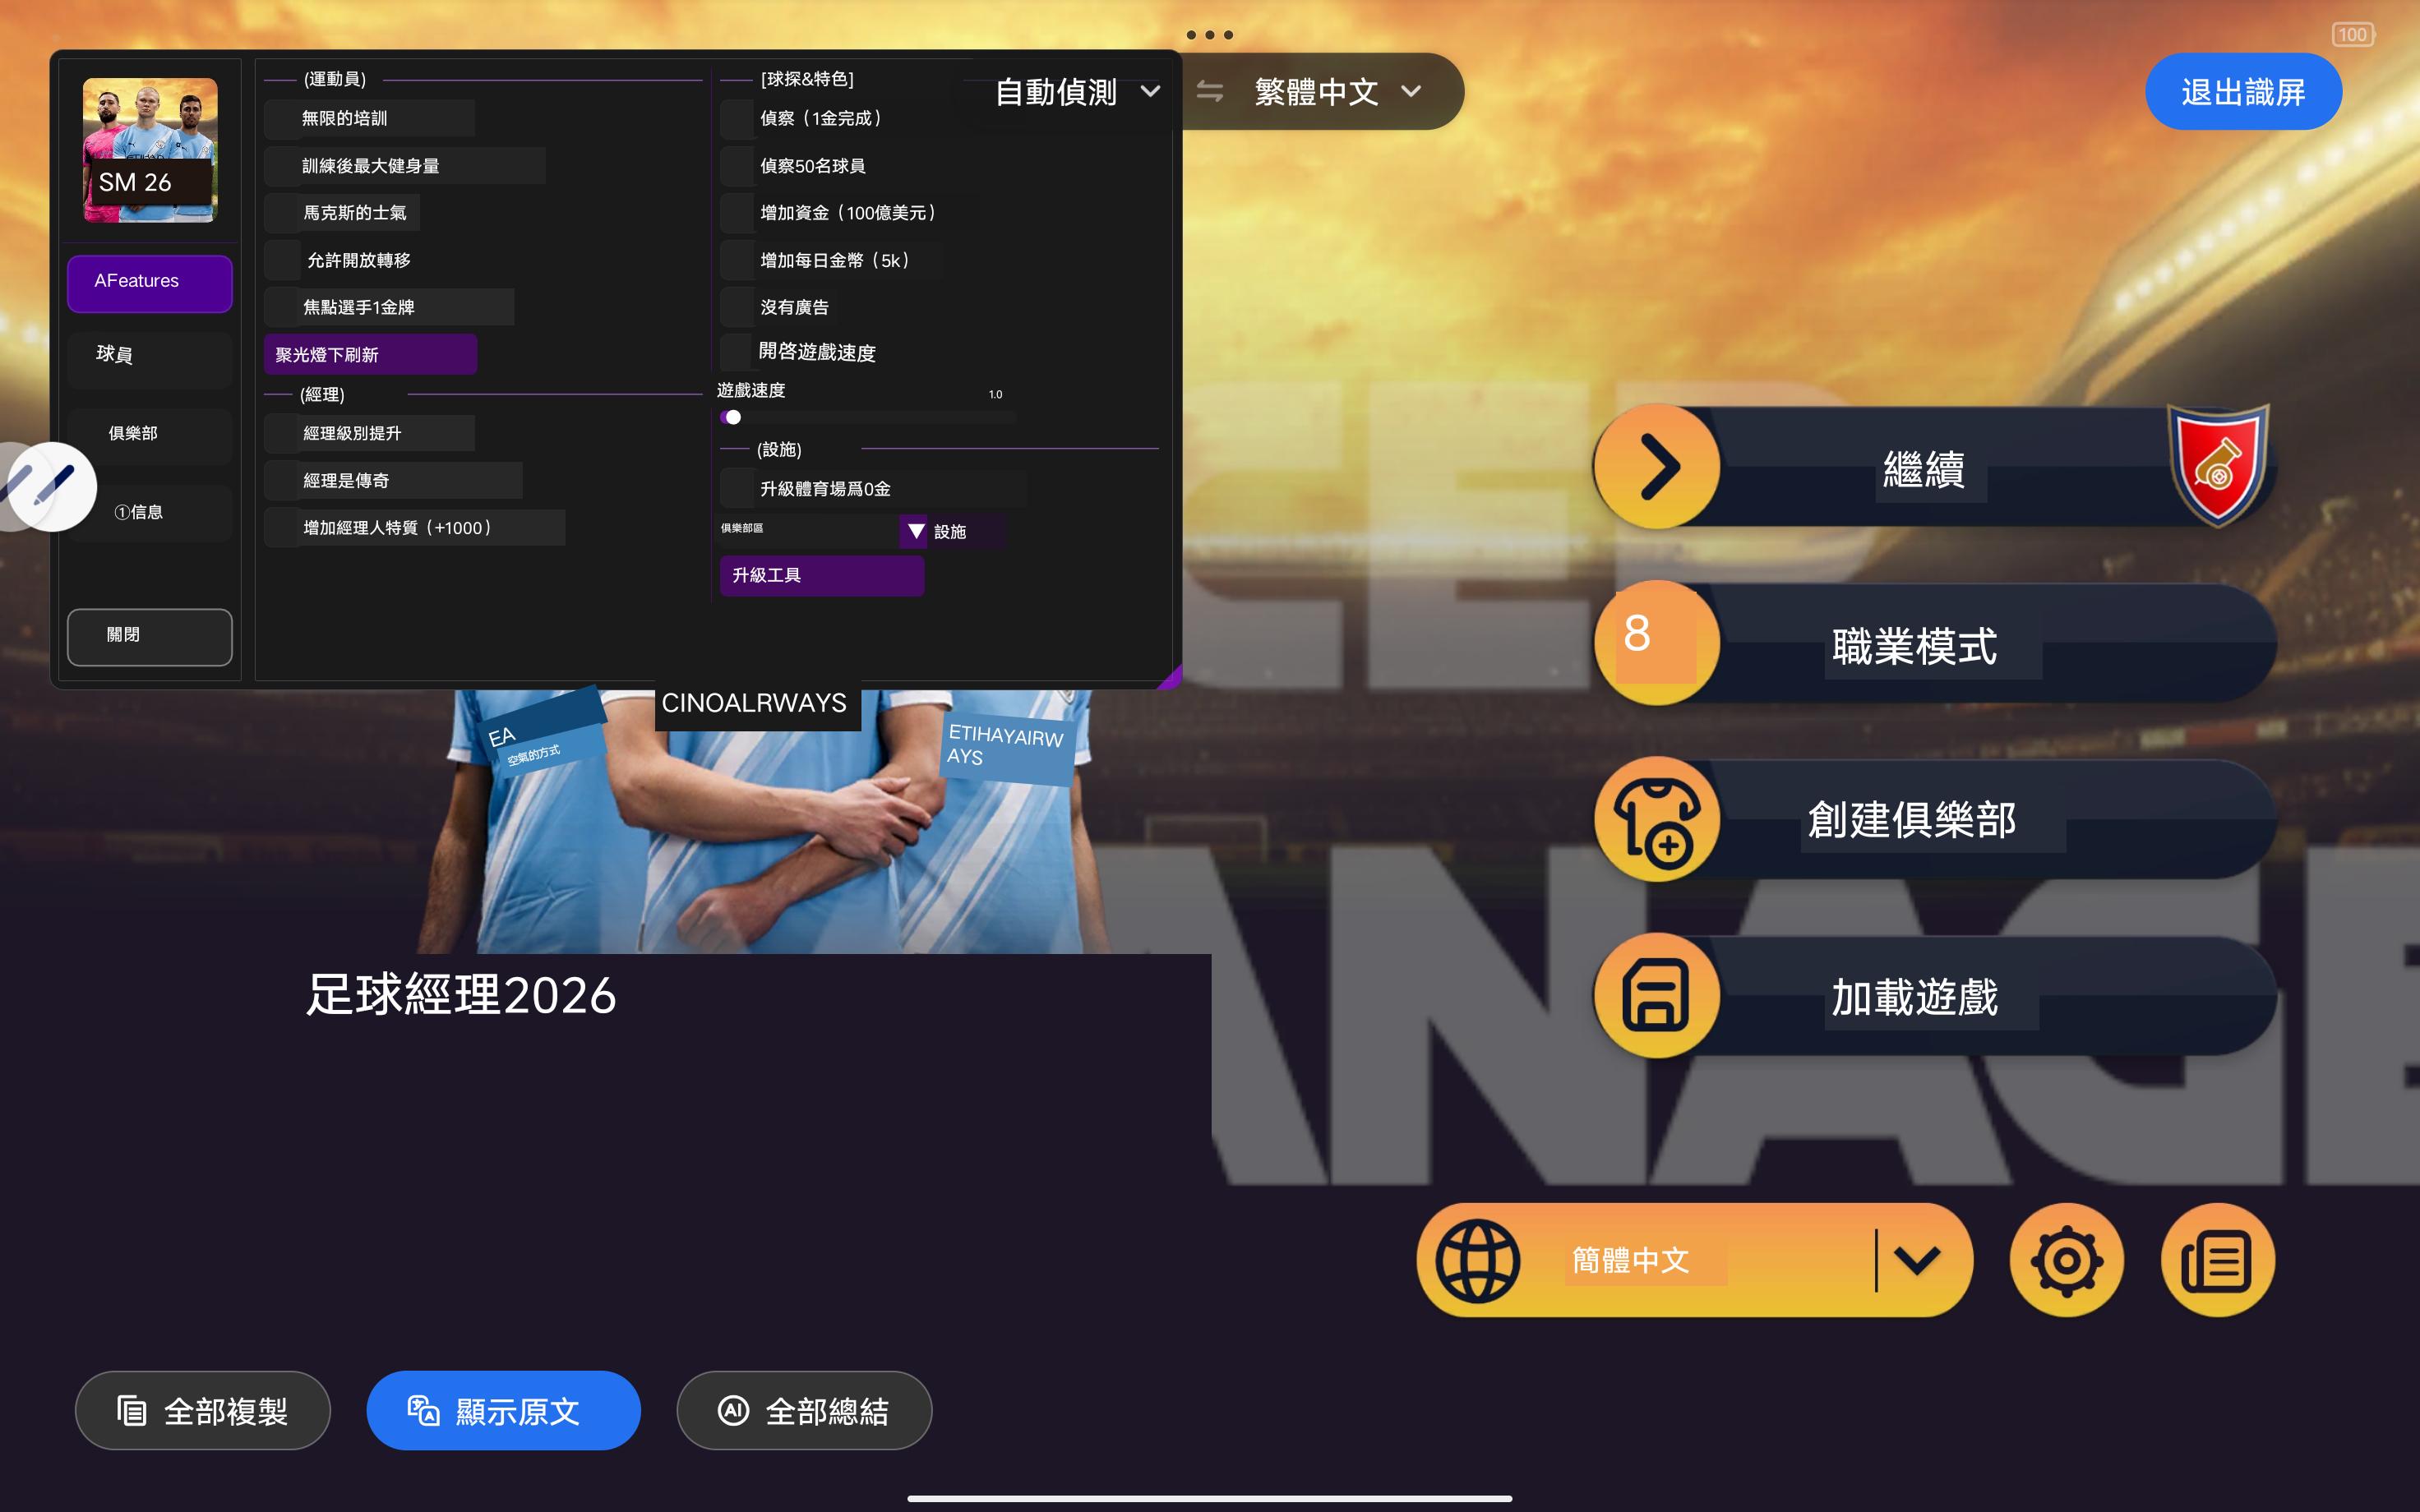Tap the 全部複製 button
This screenshot has height=1512, width=2420.
203,1410
